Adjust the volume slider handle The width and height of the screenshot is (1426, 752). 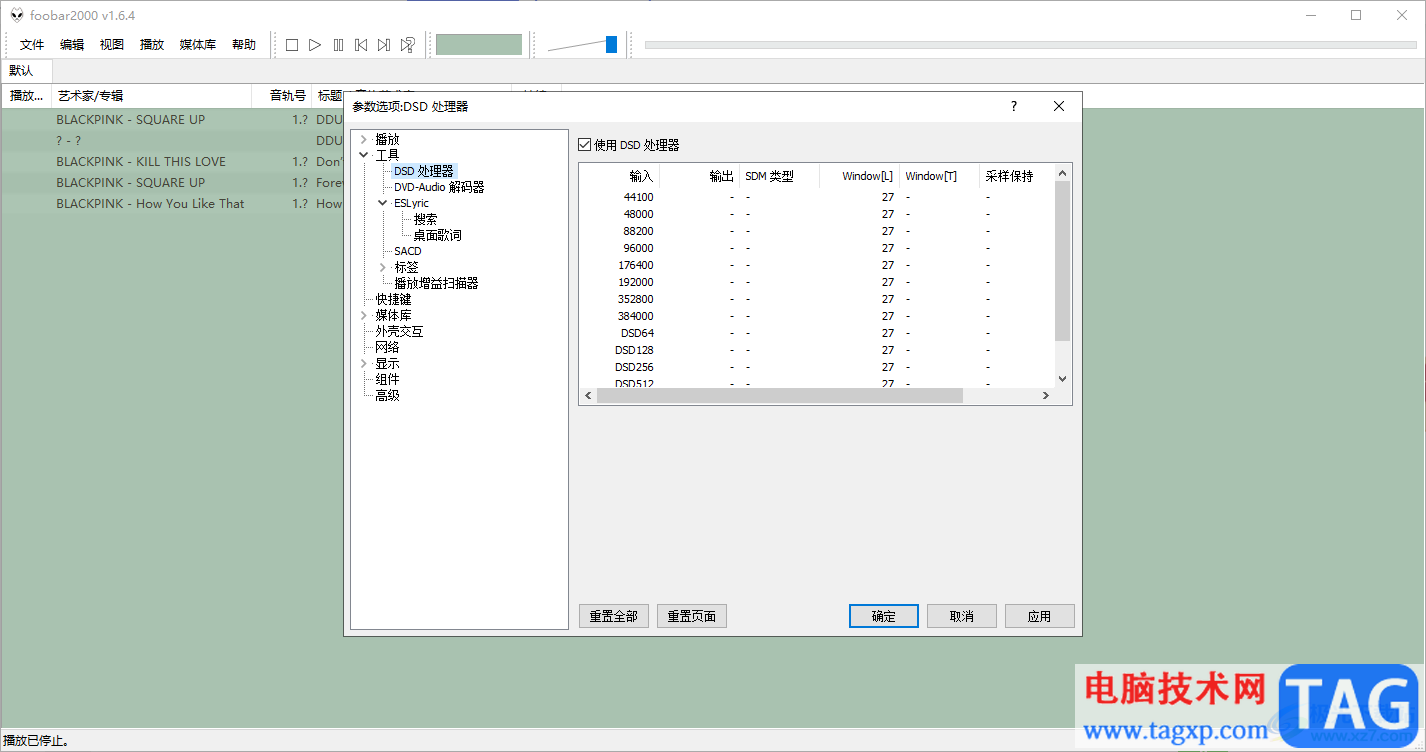(x=611, y=44)
